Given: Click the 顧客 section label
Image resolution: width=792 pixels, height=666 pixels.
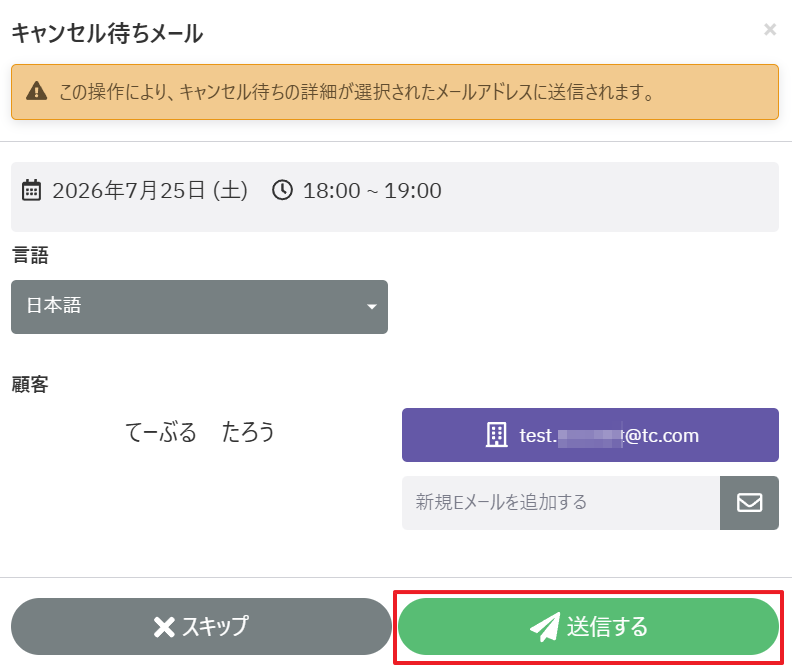Looking at the screenshot, I should tap(30, 384).
